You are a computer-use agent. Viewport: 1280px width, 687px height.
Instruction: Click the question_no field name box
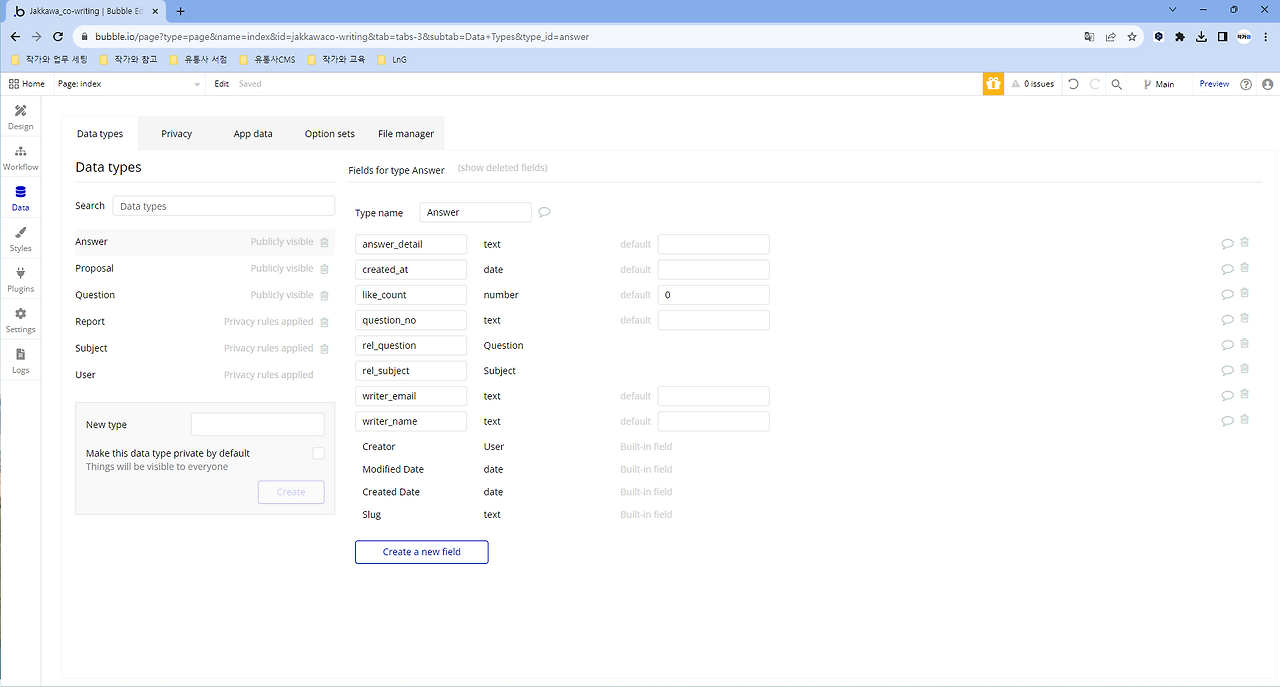click(x=411, y=320)
